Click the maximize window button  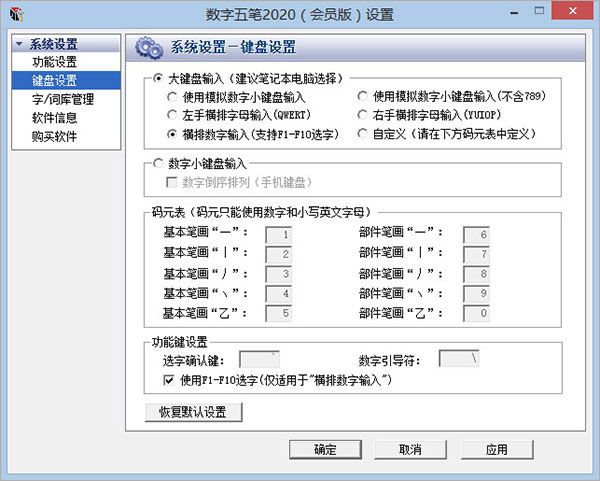coord(539,11)
